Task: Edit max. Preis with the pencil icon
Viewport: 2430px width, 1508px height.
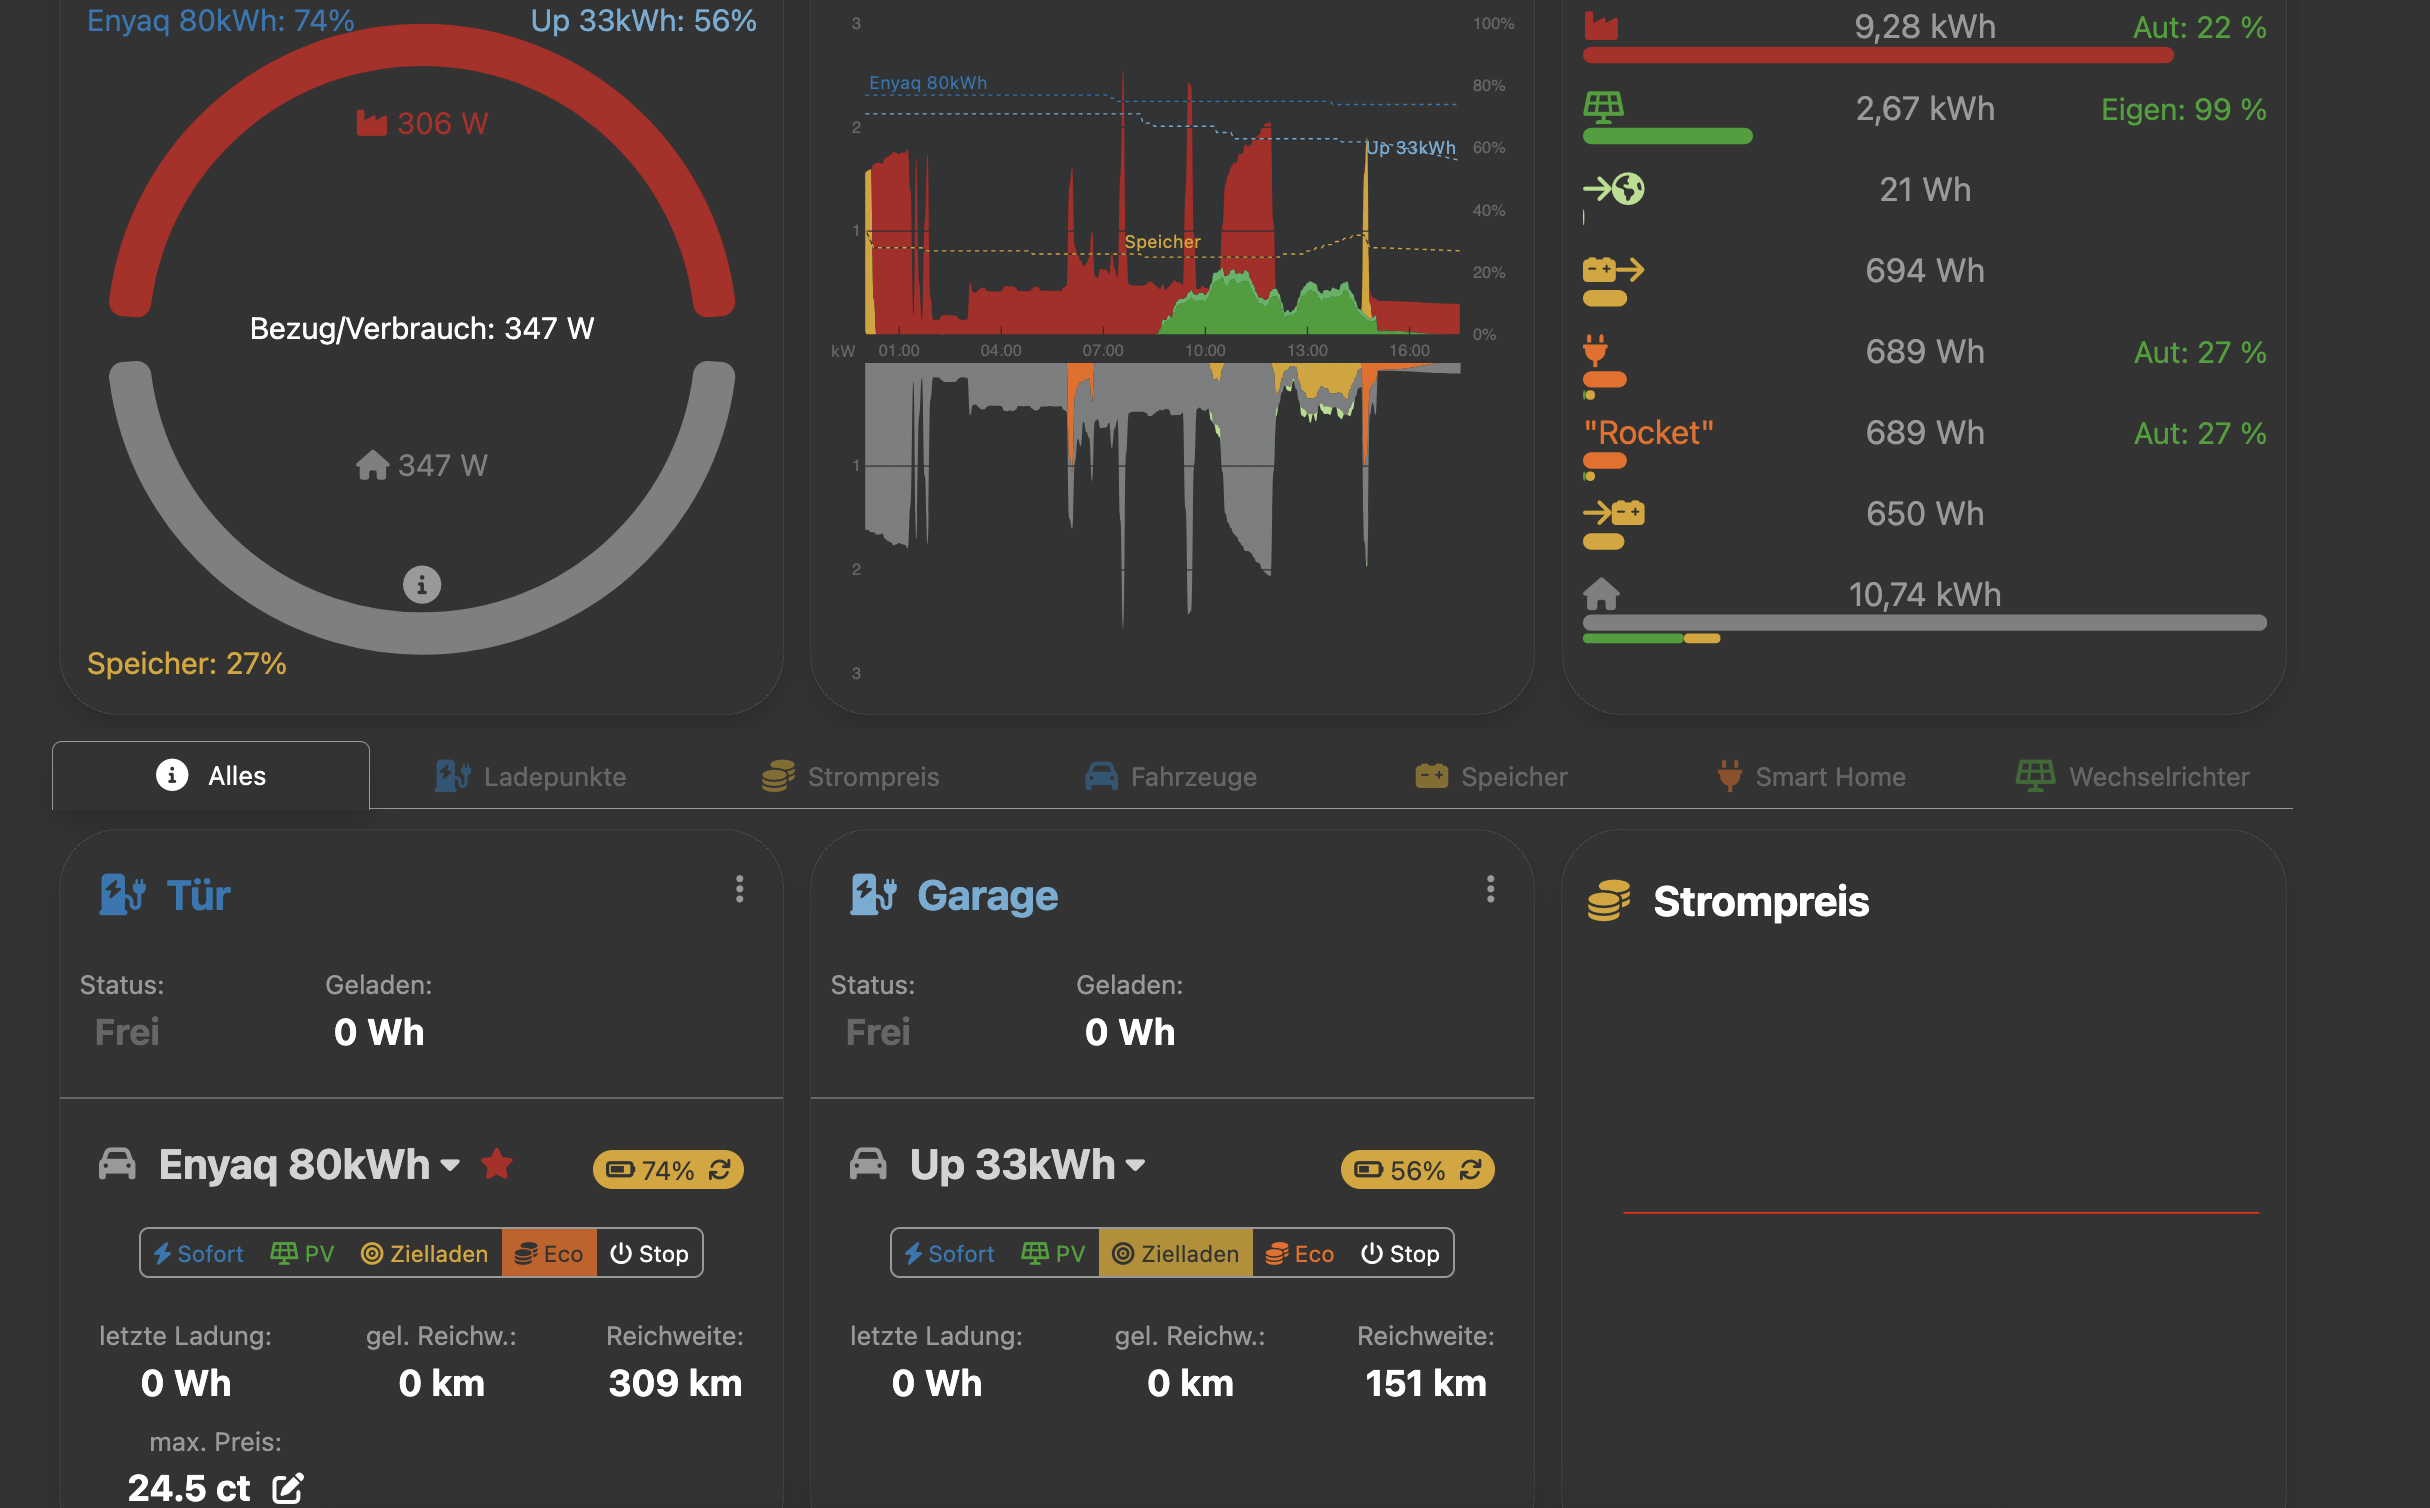Action: [x=288, y=1488]
